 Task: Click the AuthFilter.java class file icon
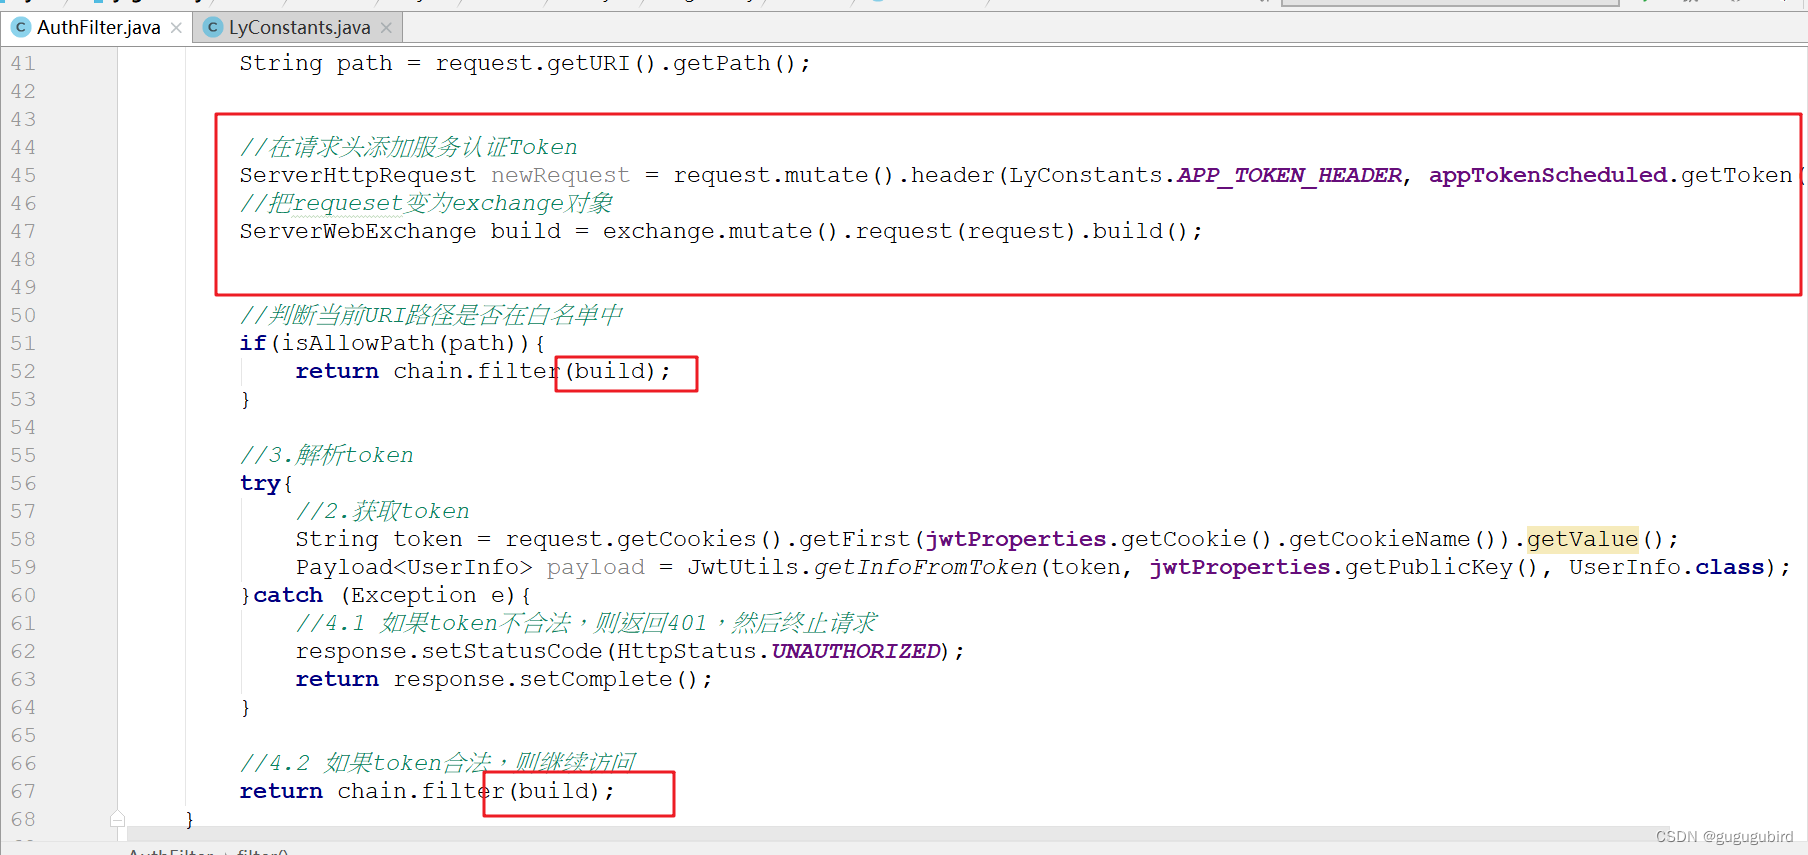[21, 27]
